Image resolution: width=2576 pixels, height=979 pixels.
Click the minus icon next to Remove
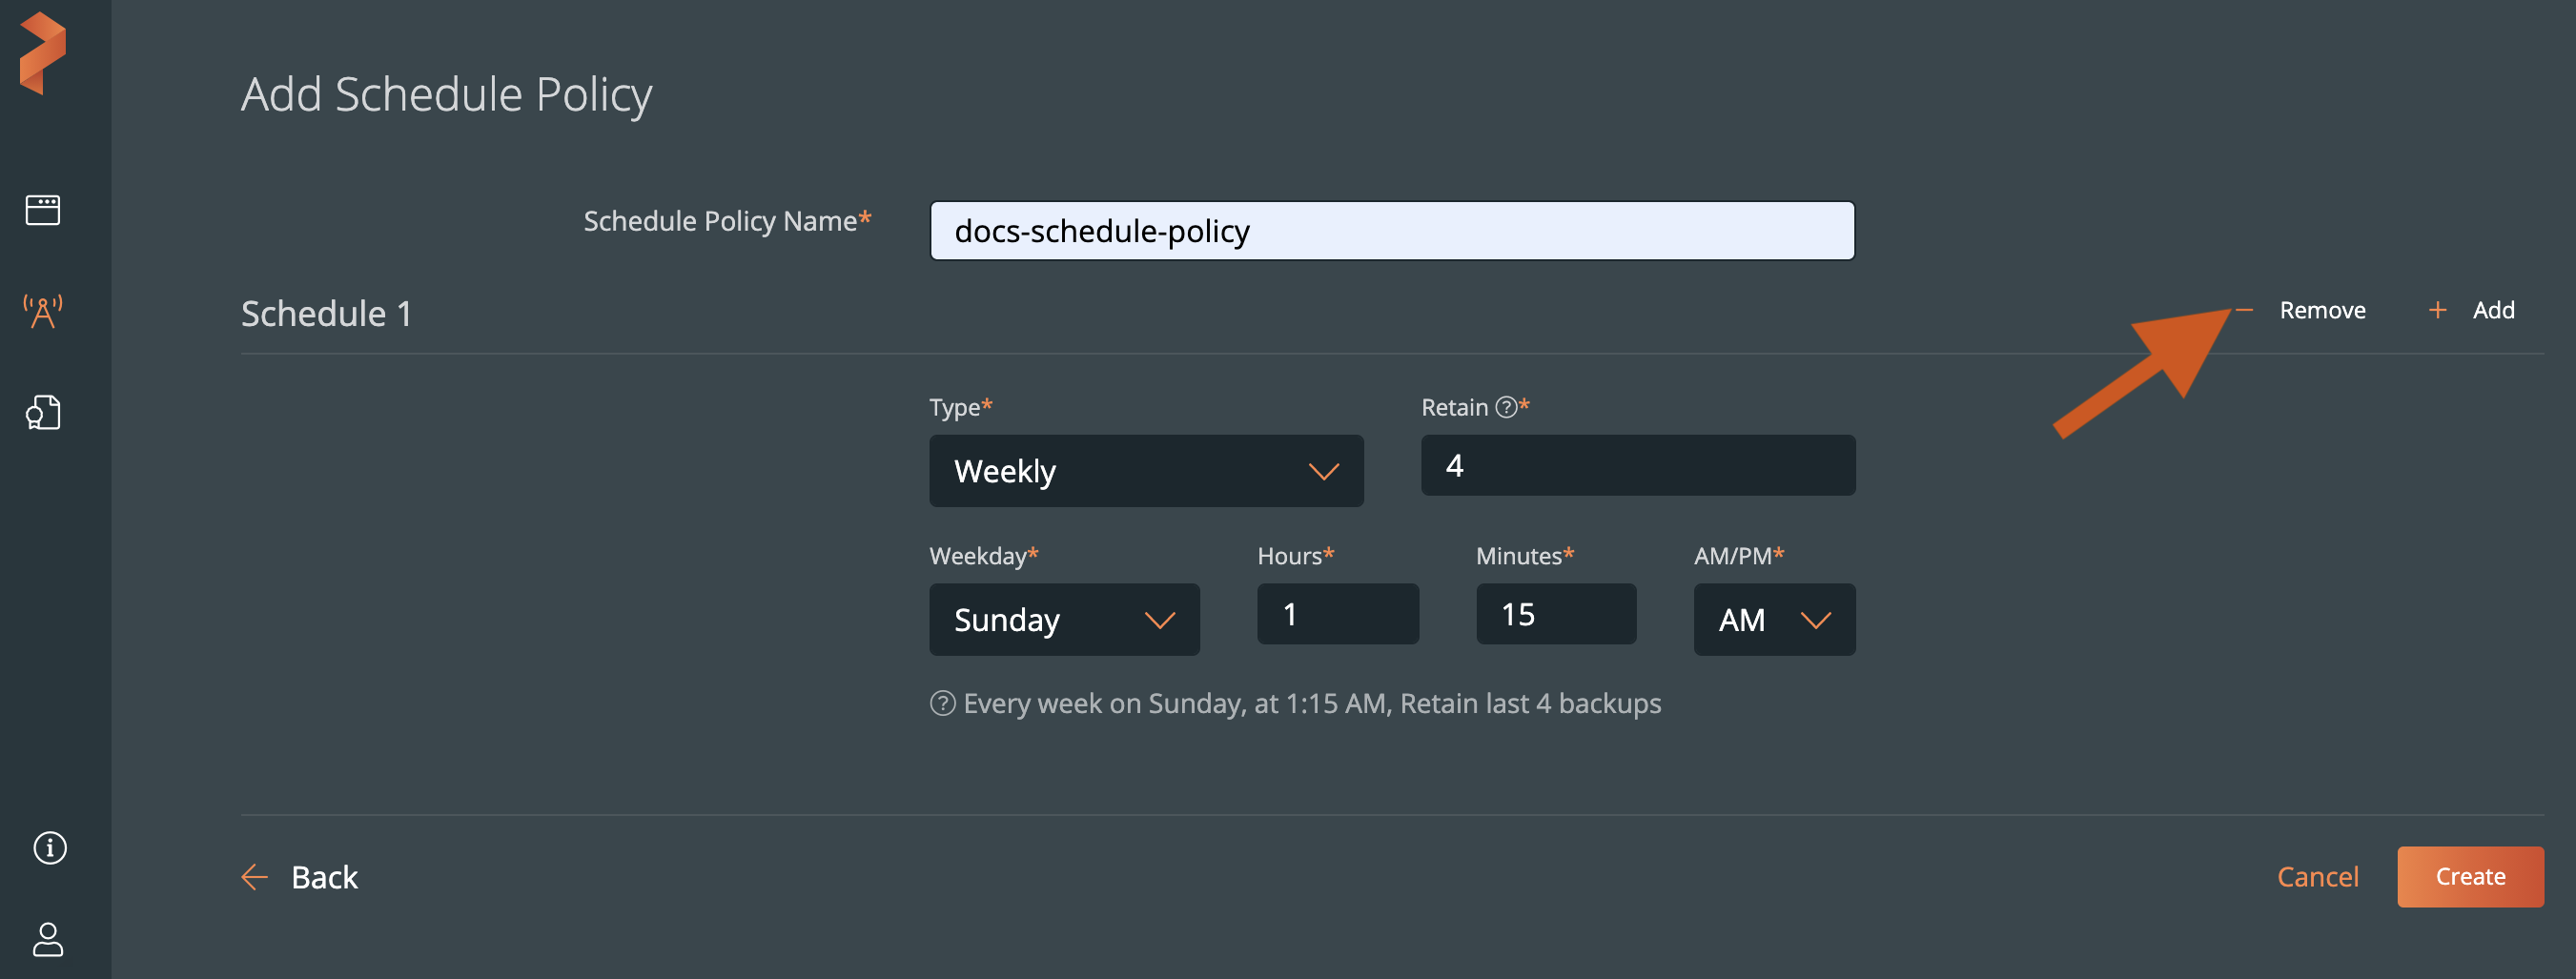coord(2245,310)
